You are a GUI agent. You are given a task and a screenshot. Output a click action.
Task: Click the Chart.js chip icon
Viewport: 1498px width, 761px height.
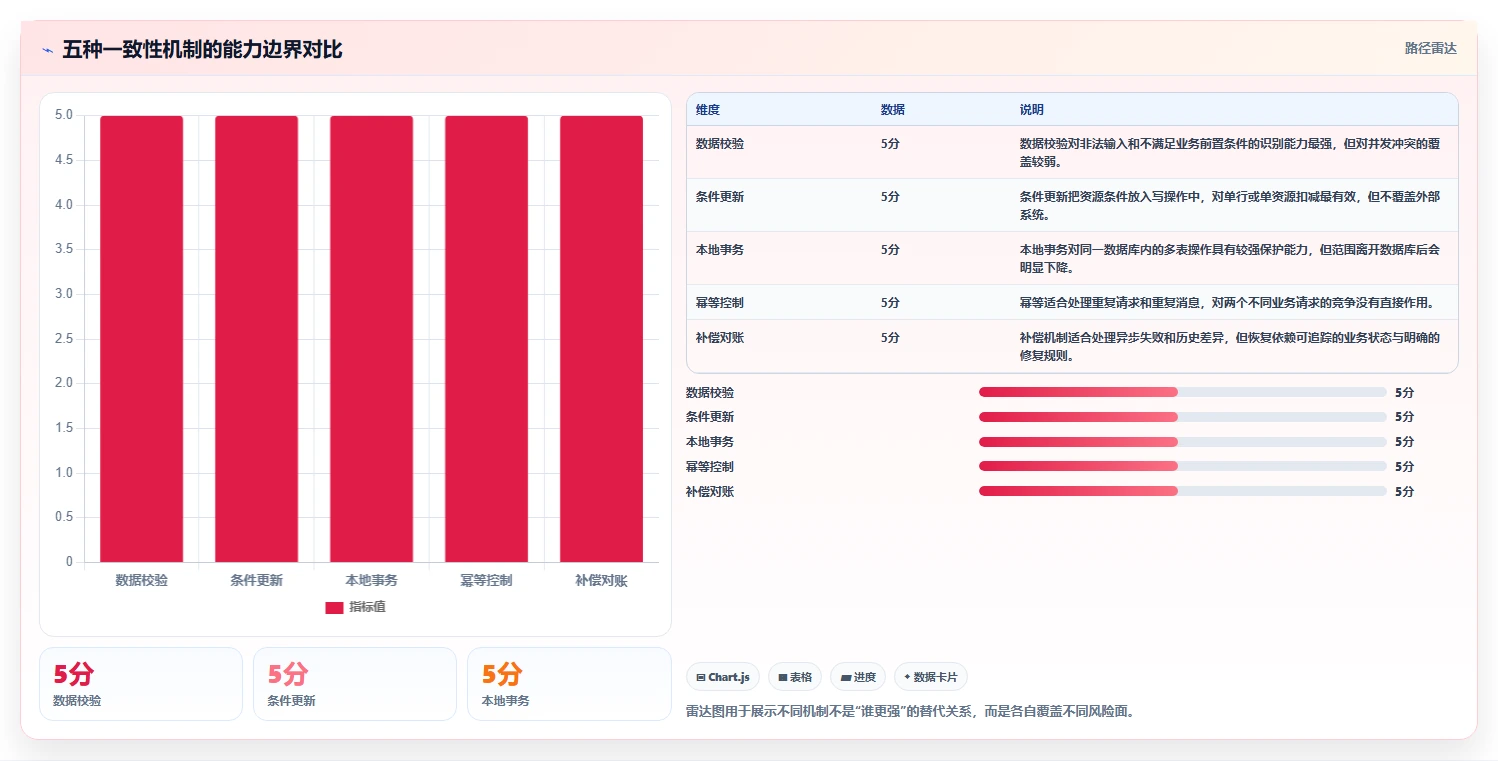[x=701, y=677]
